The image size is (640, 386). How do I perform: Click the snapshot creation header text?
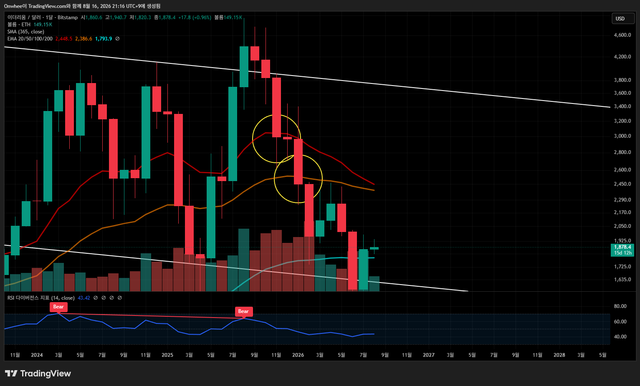click(82, 6)
